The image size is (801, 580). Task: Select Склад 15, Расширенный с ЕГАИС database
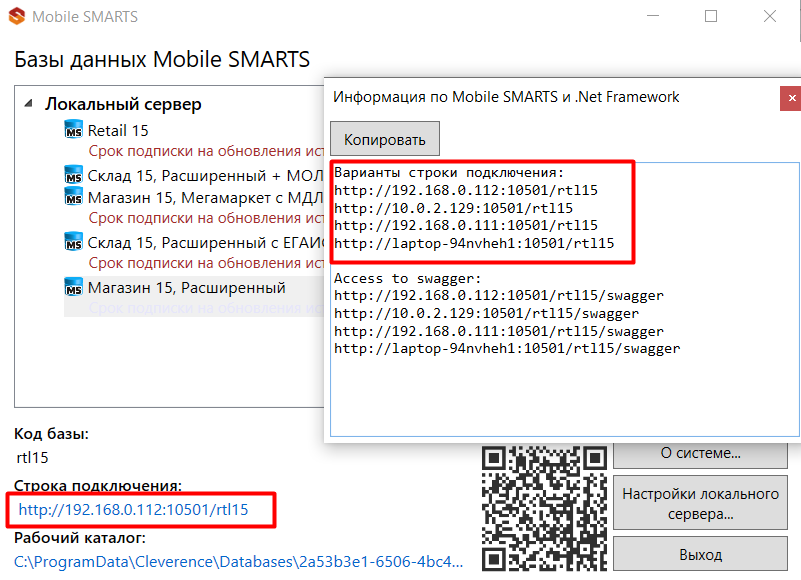coord(205,243)
